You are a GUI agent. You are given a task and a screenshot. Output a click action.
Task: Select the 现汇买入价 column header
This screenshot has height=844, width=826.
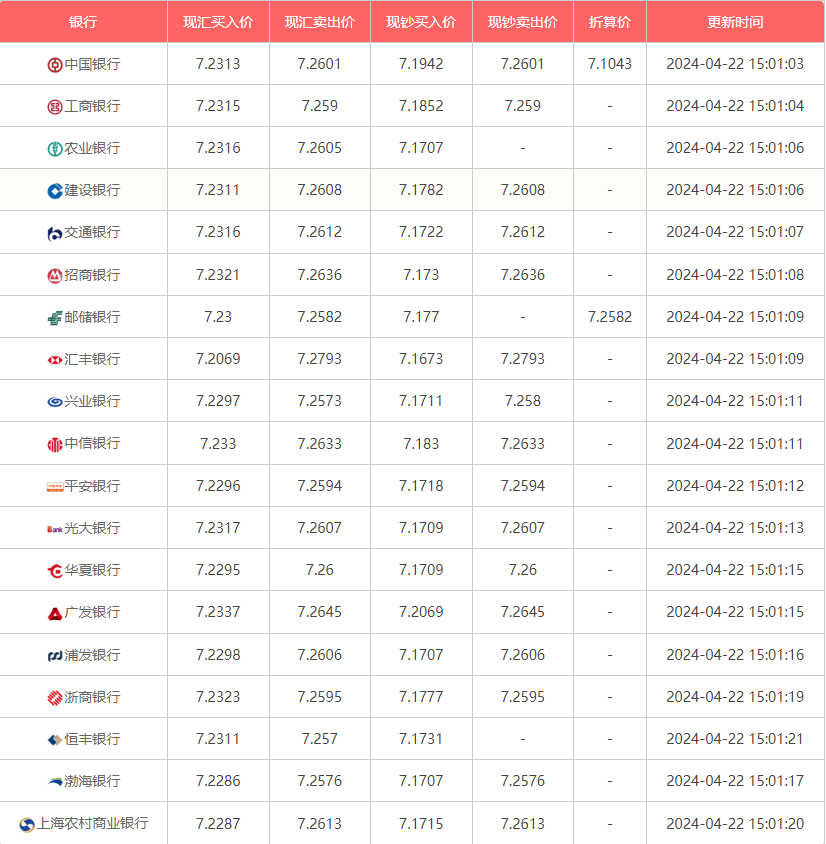[218, 22]
